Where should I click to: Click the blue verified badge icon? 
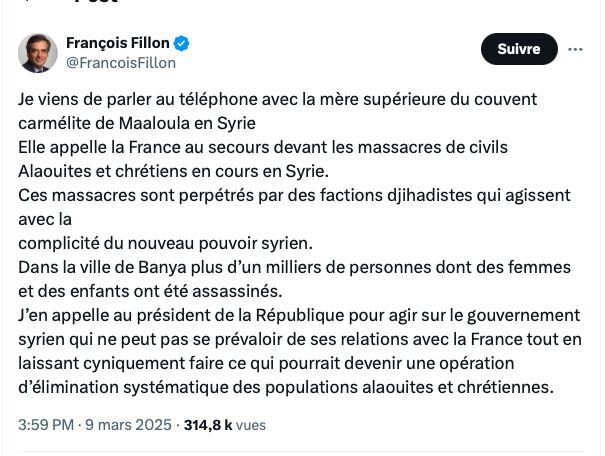182,43
